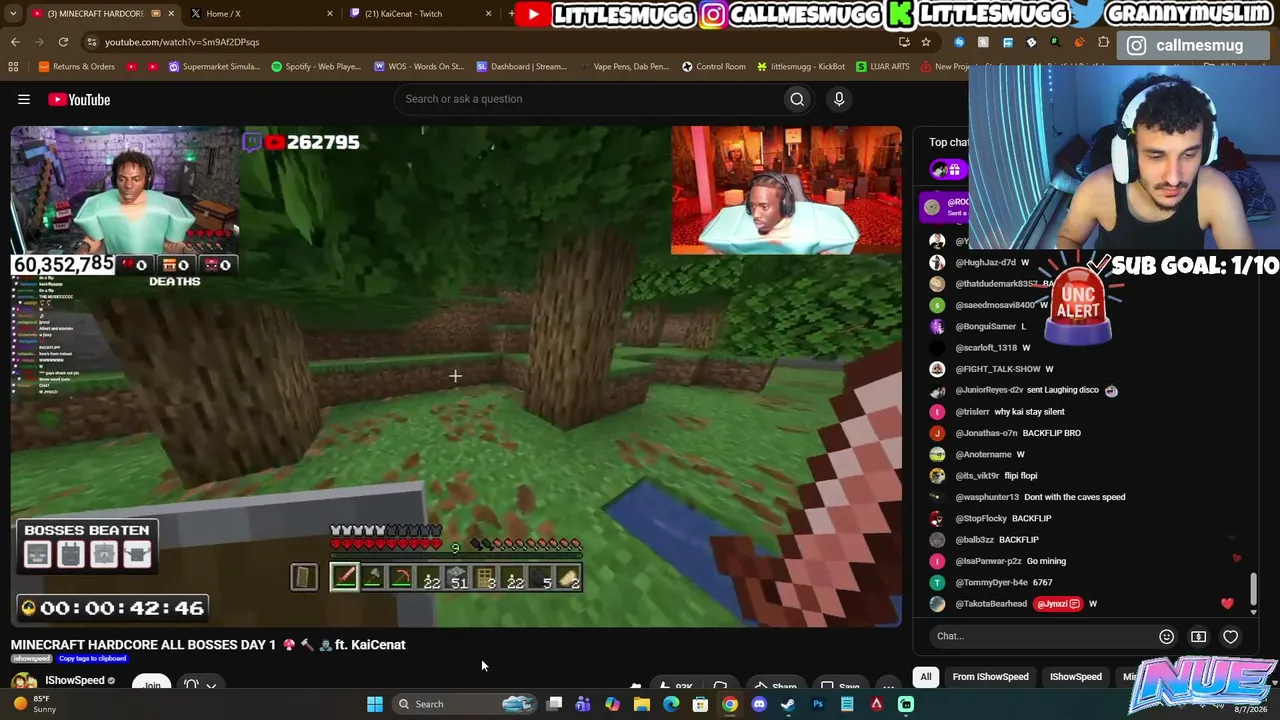
Task: Open the IShowSpeed channel name link
Action: (x=75, y=681)
